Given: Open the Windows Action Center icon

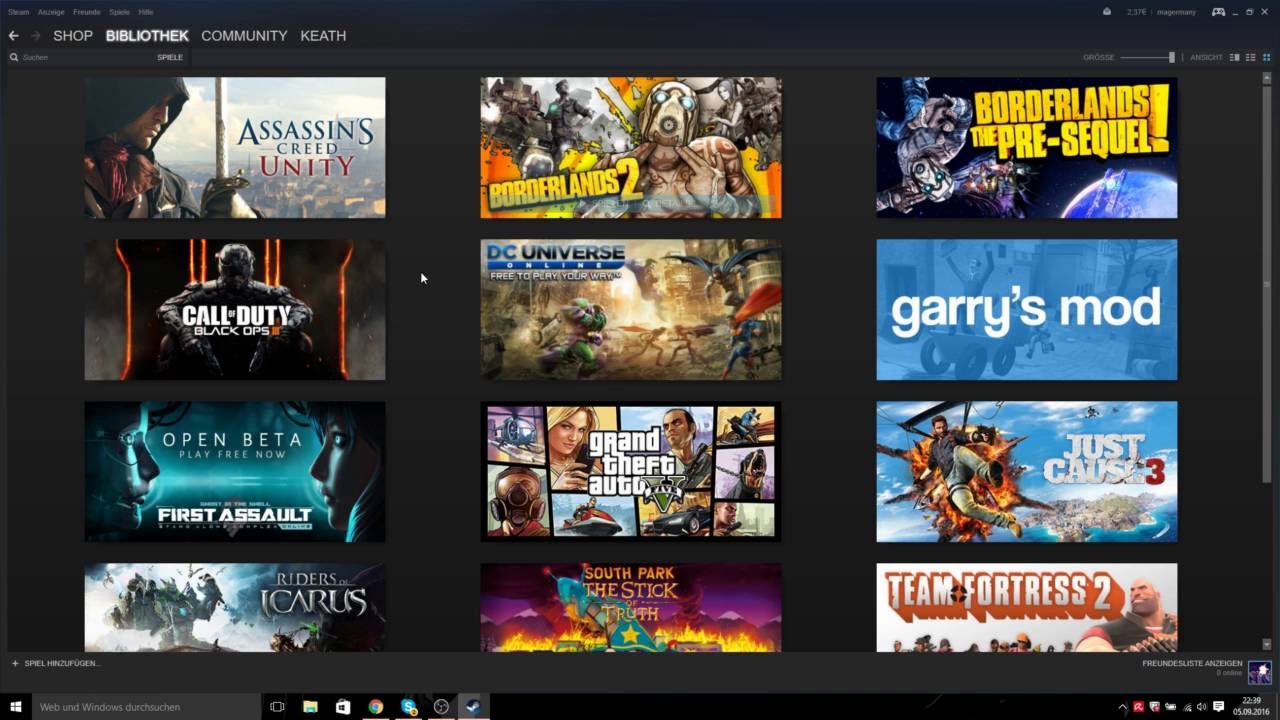Looking at the screenshot, I should point(1219,707).
